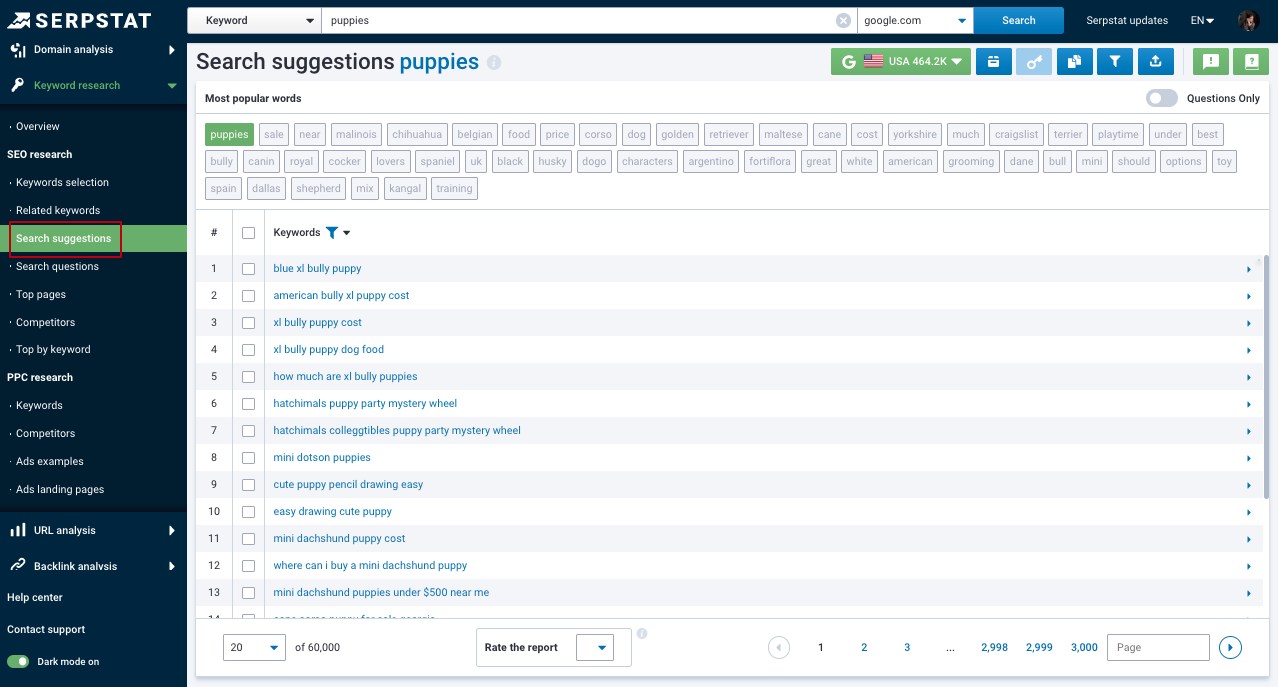Turn off Dark mode switch
1278x687 pixels.
point(18,661)
